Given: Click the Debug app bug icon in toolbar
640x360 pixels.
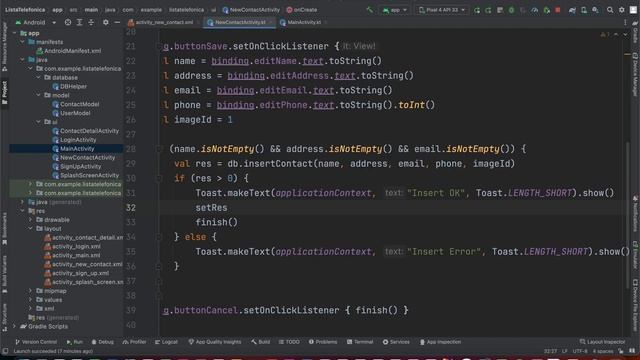Looking at the screenshot, I should (x=511, y=10).
